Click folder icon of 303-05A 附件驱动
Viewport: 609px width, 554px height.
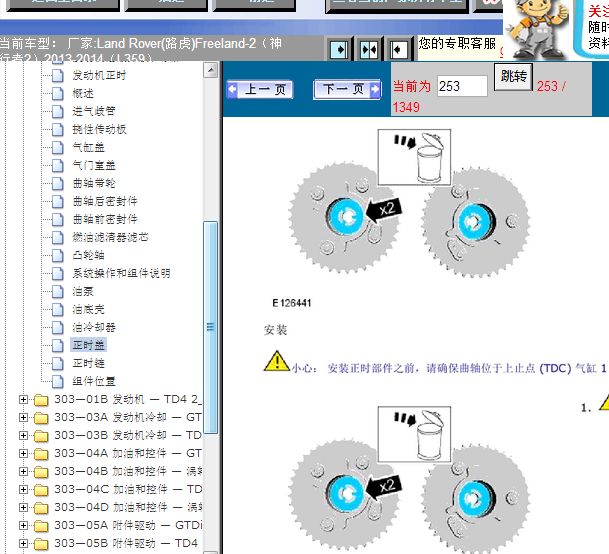41,526
